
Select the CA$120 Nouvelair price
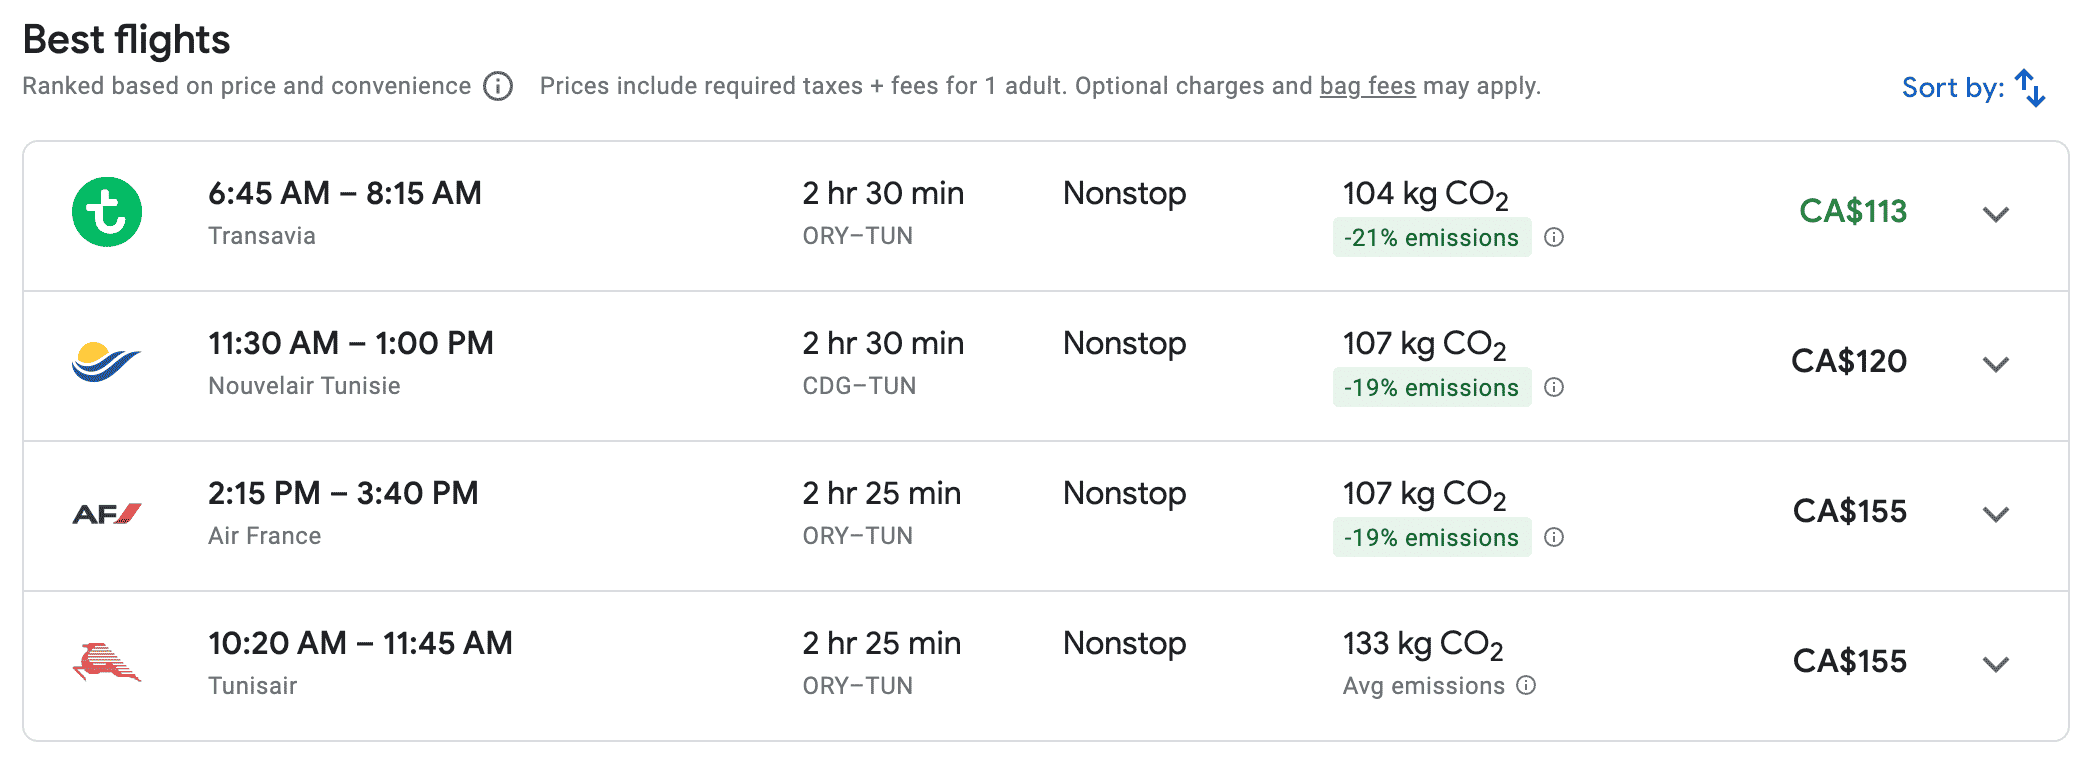coord(1848,361)
